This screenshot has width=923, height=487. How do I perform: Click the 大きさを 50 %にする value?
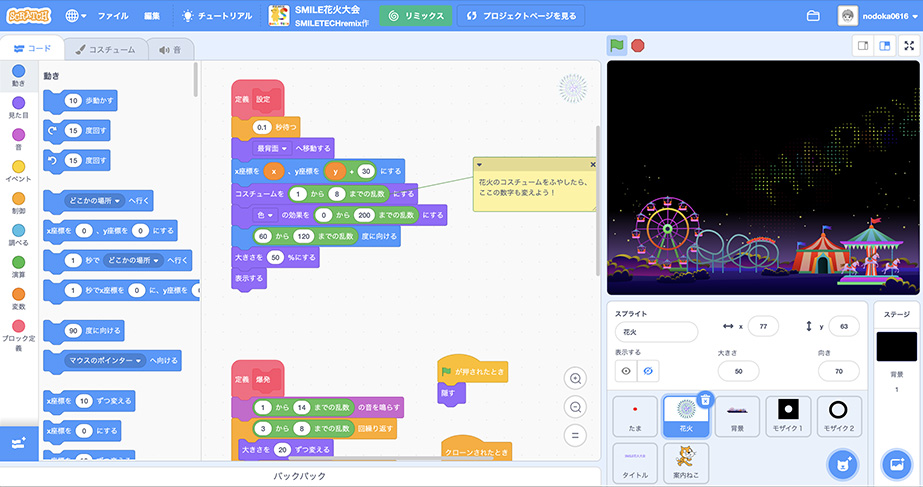[x=275, y=257]
